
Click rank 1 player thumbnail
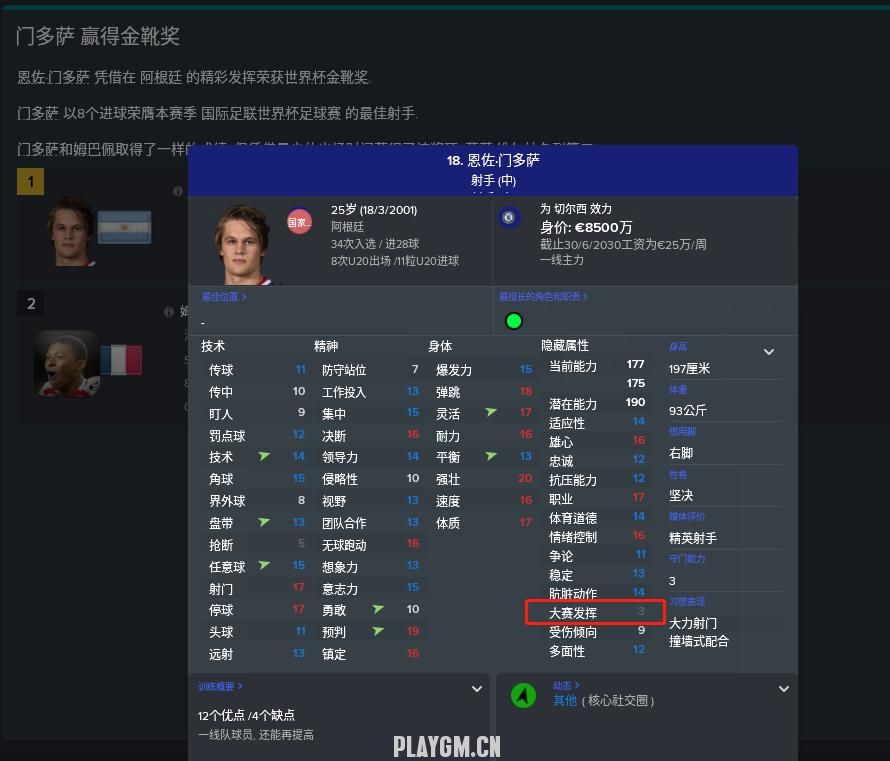coord(71,232)
